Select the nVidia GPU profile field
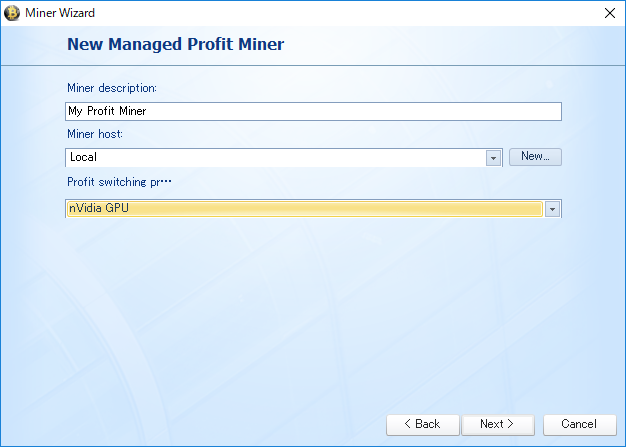The width and height of the screenshot is (626, 447). click(313, 209)
